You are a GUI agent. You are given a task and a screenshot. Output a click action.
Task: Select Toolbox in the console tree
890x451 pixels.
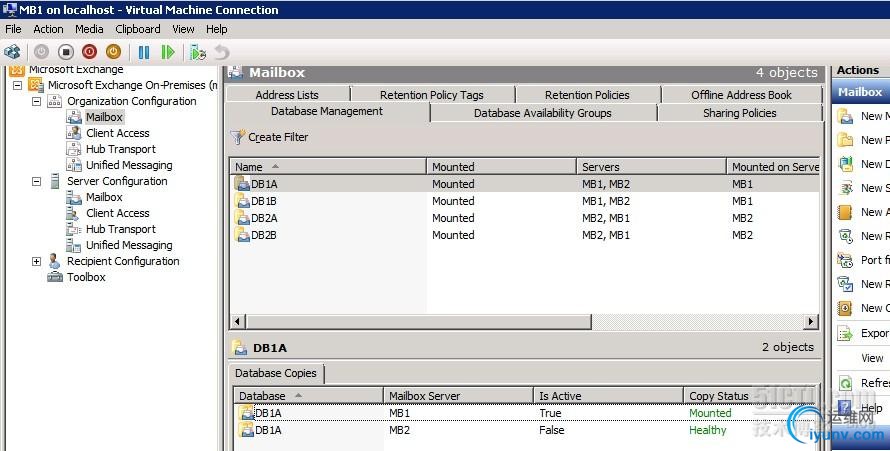click(x=86, y=277)
